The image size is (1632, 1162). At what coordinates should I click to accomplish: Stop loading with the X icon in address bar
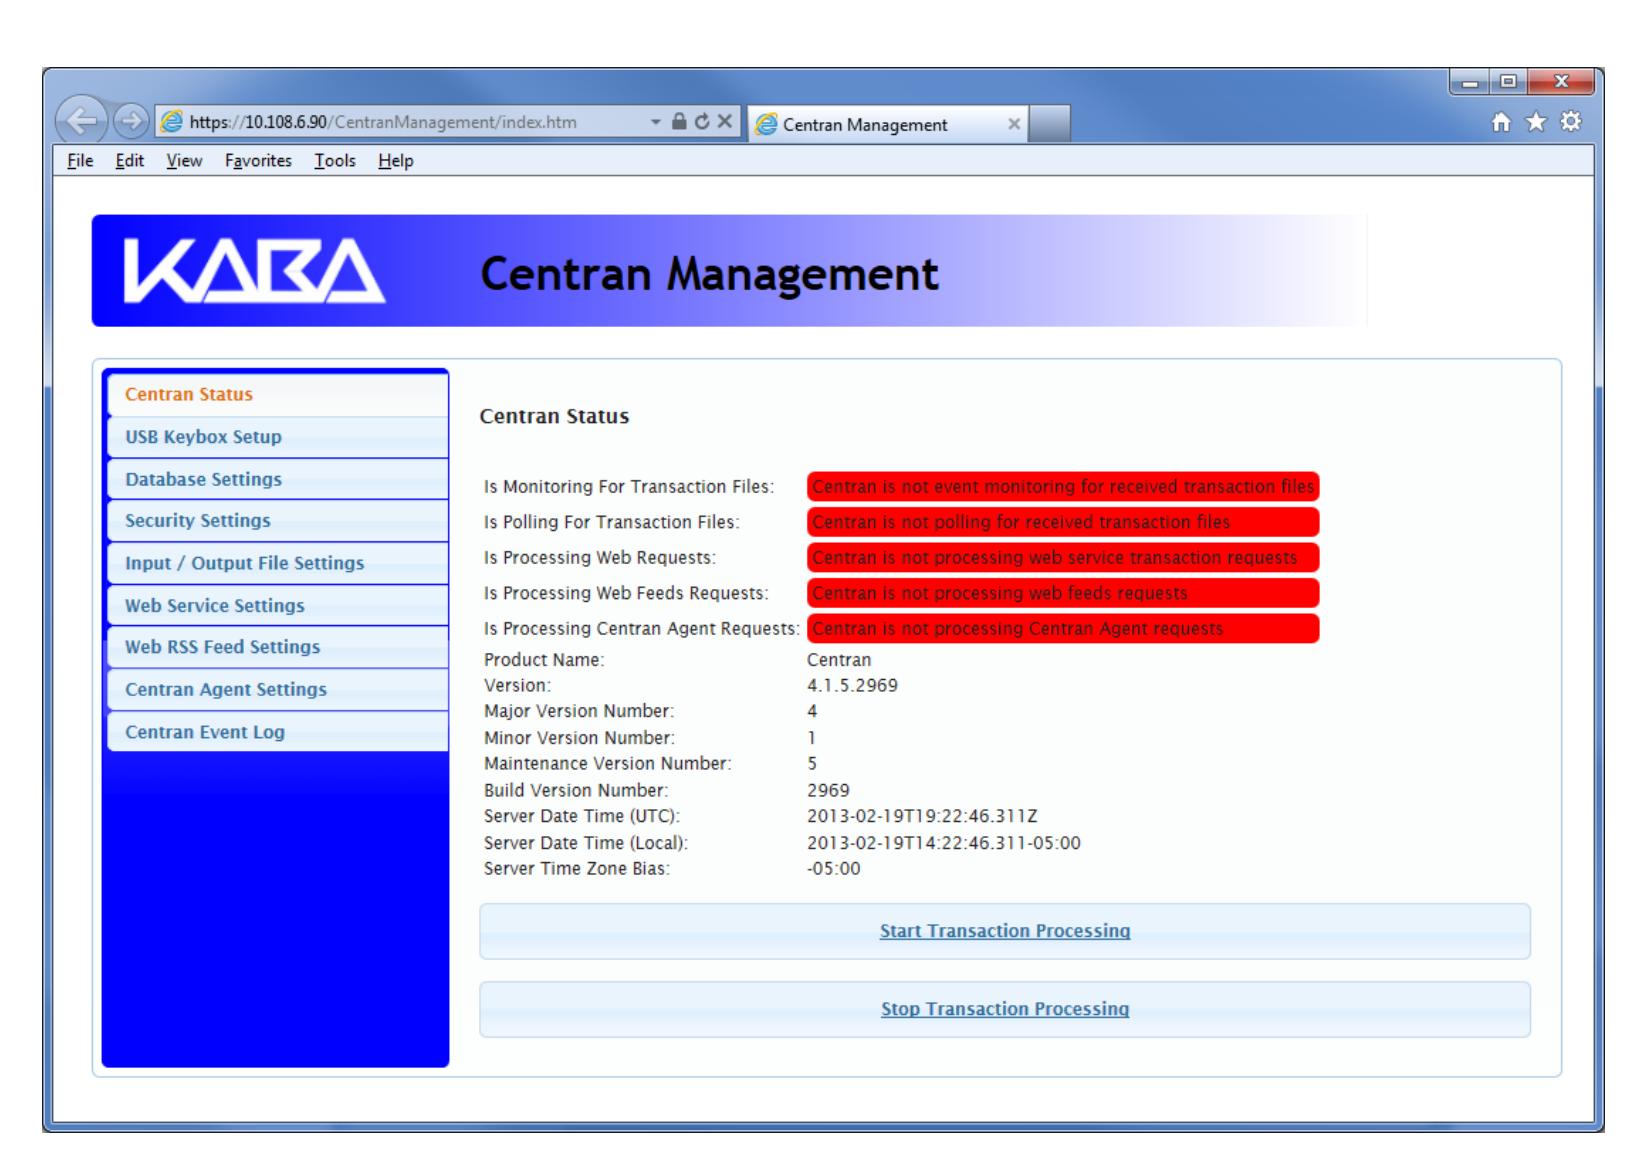(724, 122)
